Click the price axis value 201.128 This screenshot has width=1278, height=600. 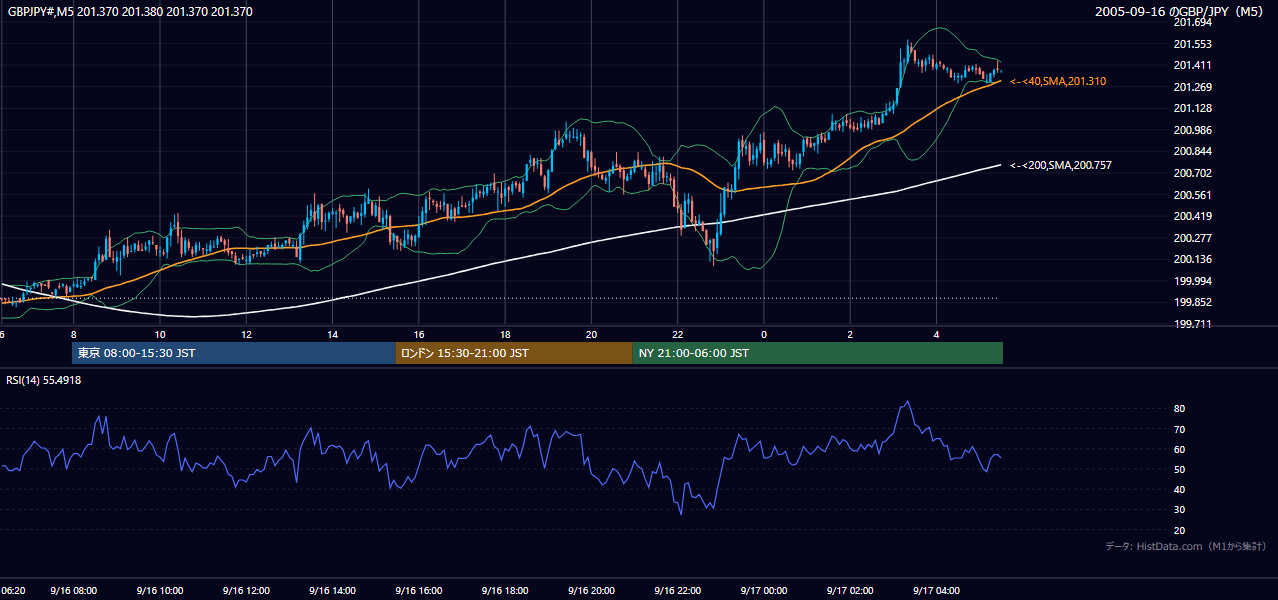point(1192,109)
